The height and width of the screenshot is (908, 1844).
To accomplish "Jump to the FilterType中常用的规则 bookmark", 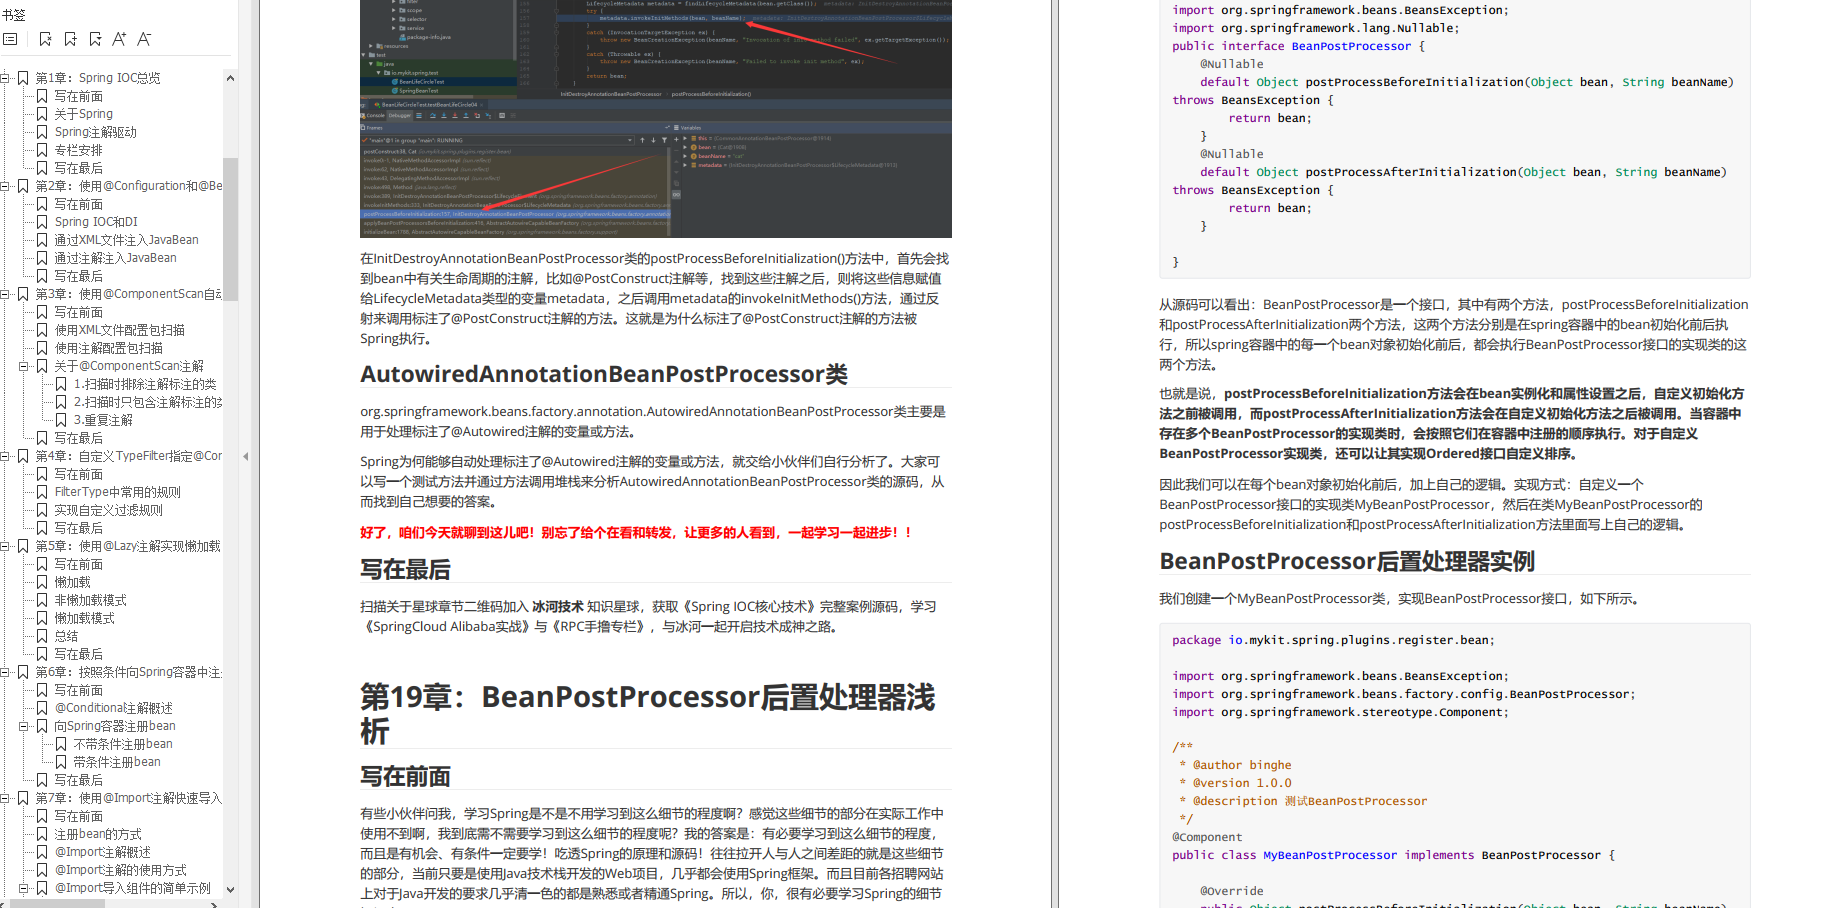I will pos(117,492).
